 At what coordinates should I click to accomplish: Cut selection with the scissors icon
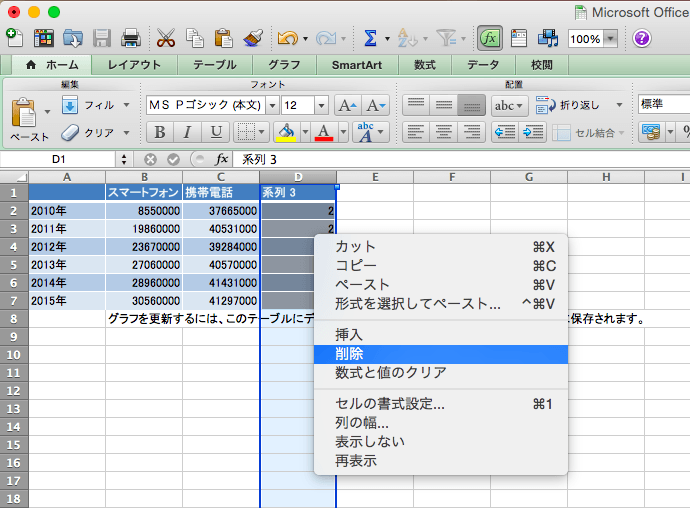(165, 38)
